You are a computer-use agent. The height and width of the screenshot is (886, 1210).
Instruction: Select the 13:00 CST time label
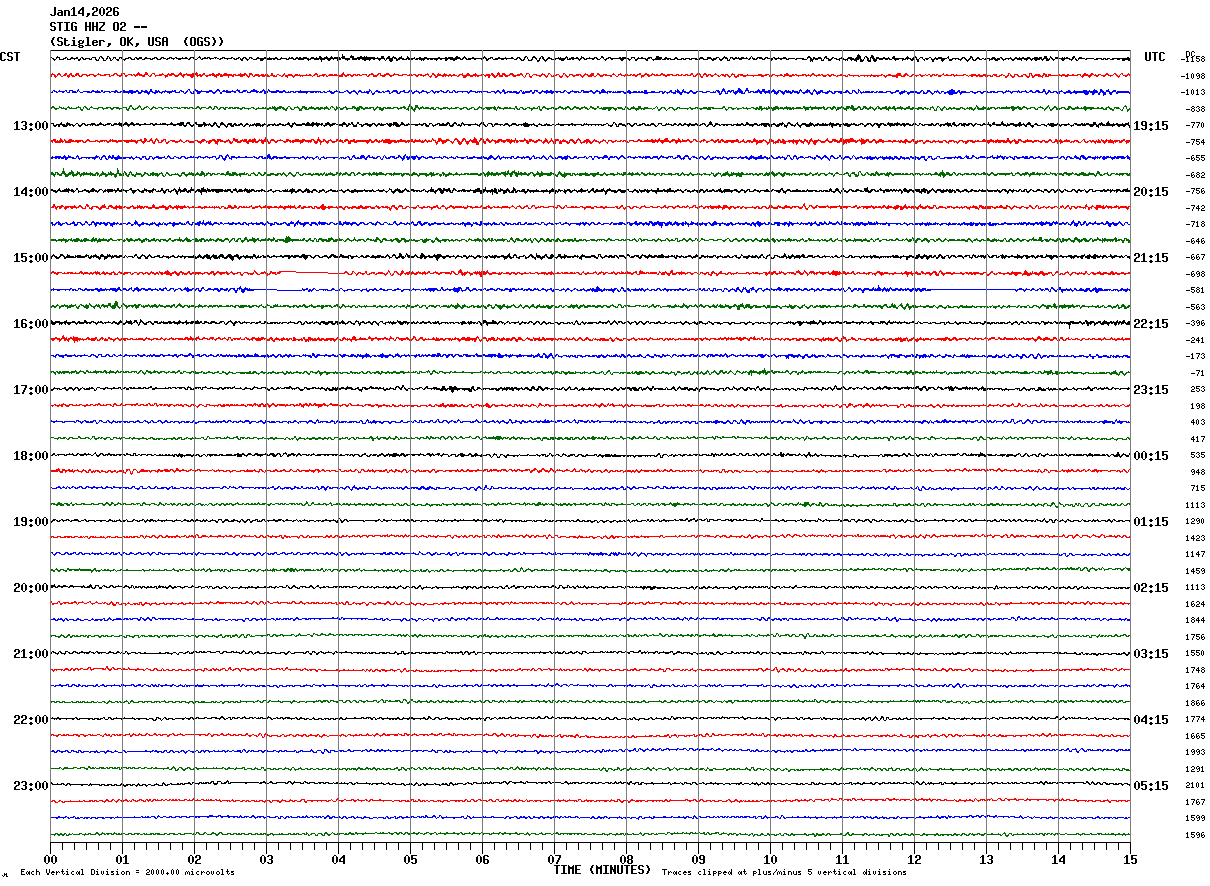tap(30, 126)
